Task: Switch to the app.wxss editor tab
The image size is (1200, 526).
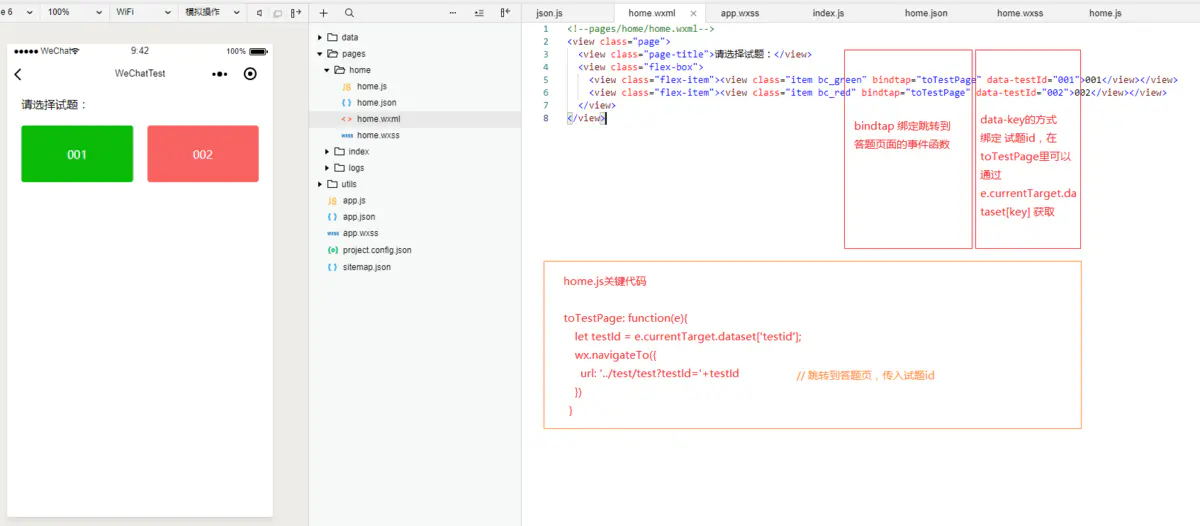Action: [x=742, y=13]
